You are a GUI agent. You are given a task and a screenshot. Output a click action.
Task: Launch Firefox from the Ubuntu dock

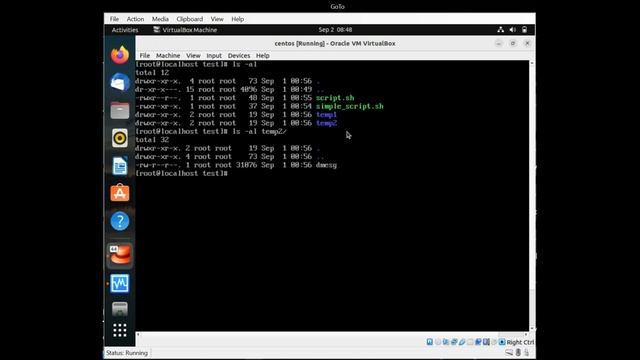pyautogui.click(x=120, y=55)
